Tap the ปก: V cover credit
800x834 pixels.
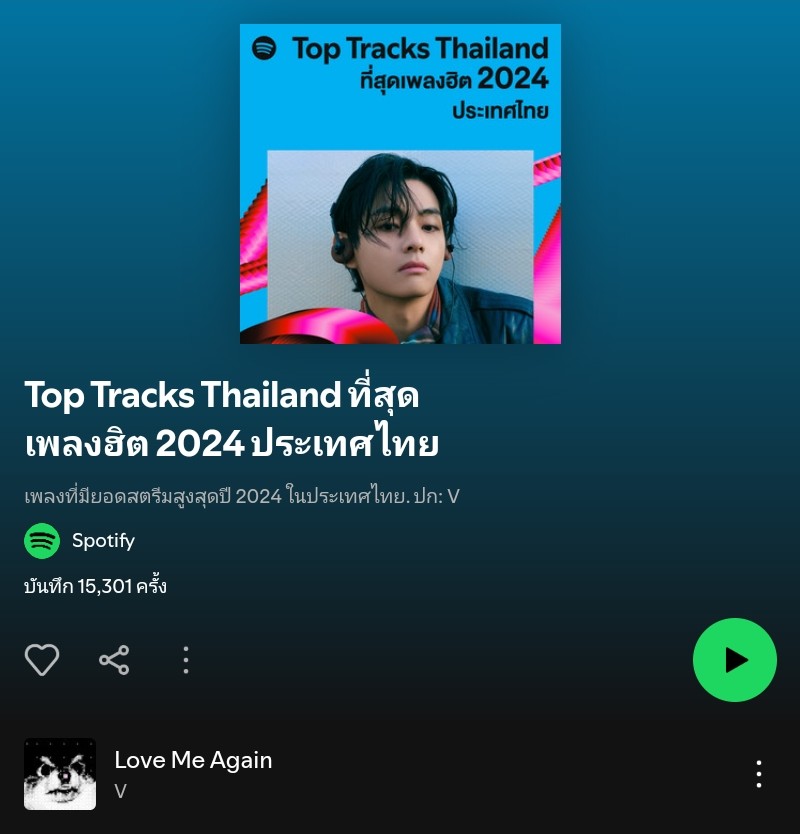pos(436,496)
